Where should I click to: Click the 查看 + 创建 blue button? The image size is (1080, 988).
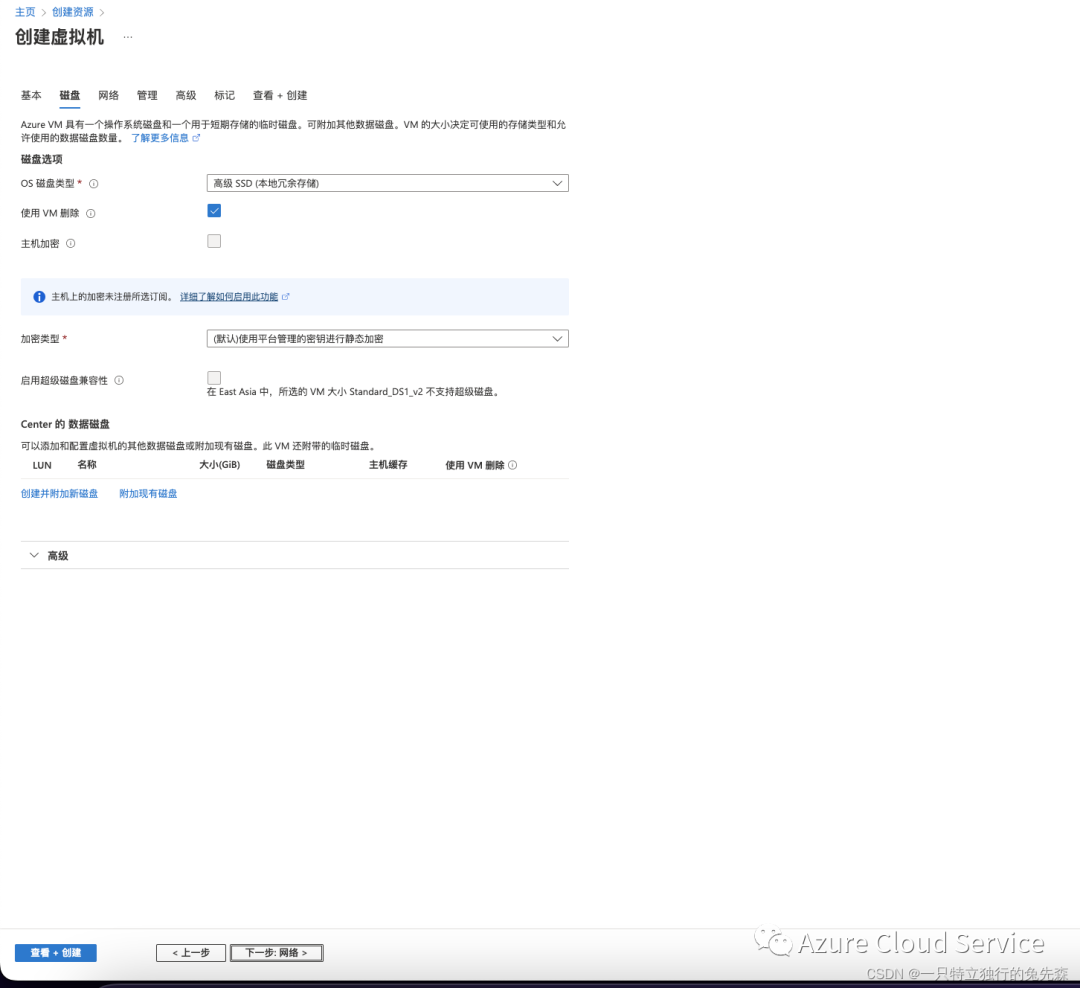[56, 953]
